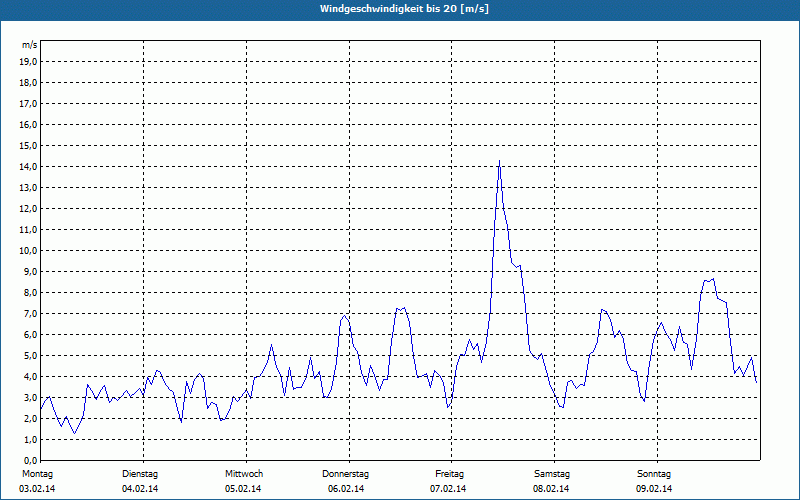Select the Sonntag day label
800x500 pixels.
pyautogui.click(x=654, y=473)
